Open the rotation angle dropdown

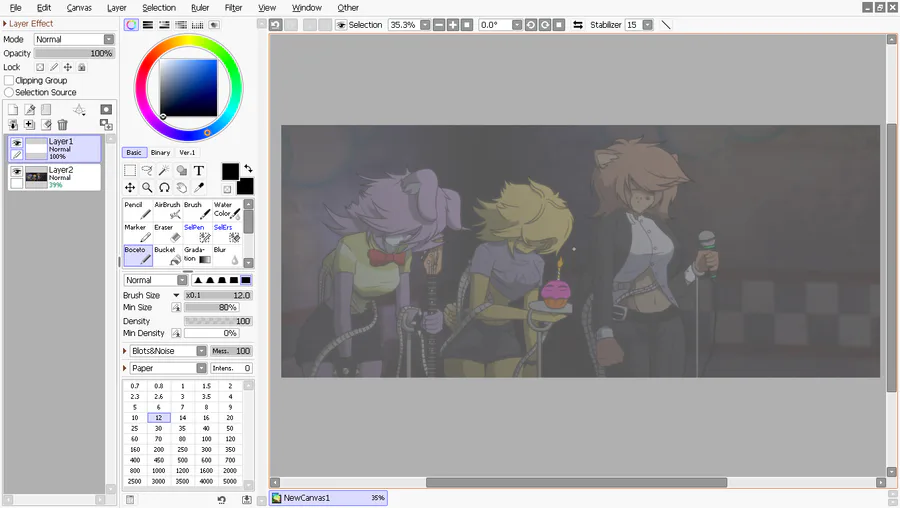[517, 25]
